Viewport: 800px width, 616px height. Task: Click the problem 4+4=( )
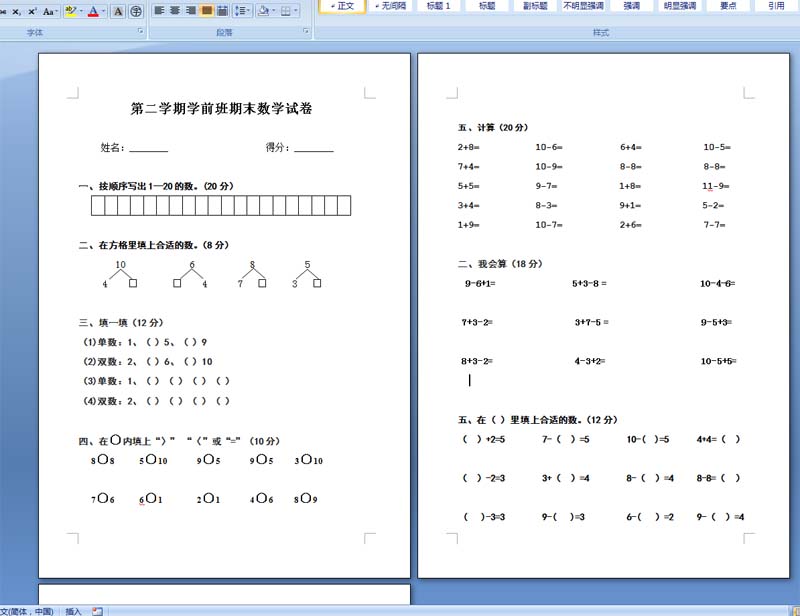[x=718, y=439]
